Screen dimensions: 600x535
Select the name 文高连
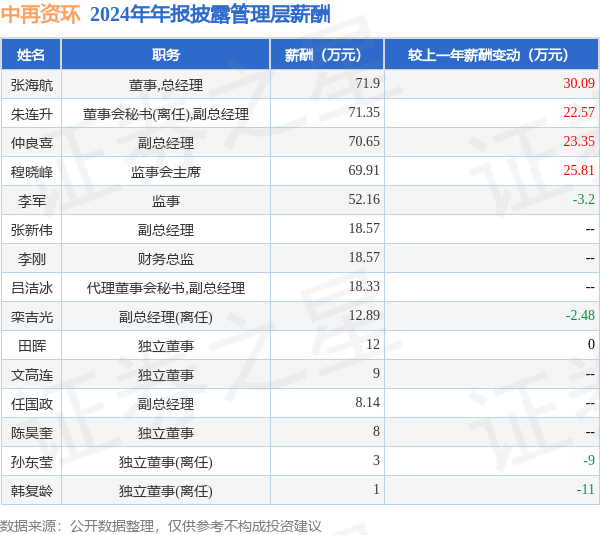(32, 375)
